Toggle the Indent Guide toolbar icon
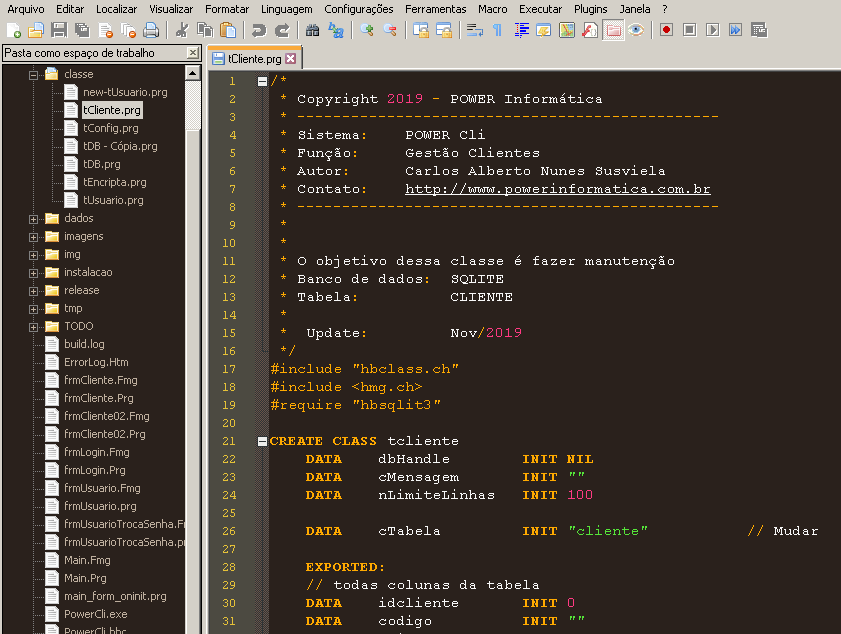This screenshot has width=841, height=634. pyautogui.click(x=521, y=30)
